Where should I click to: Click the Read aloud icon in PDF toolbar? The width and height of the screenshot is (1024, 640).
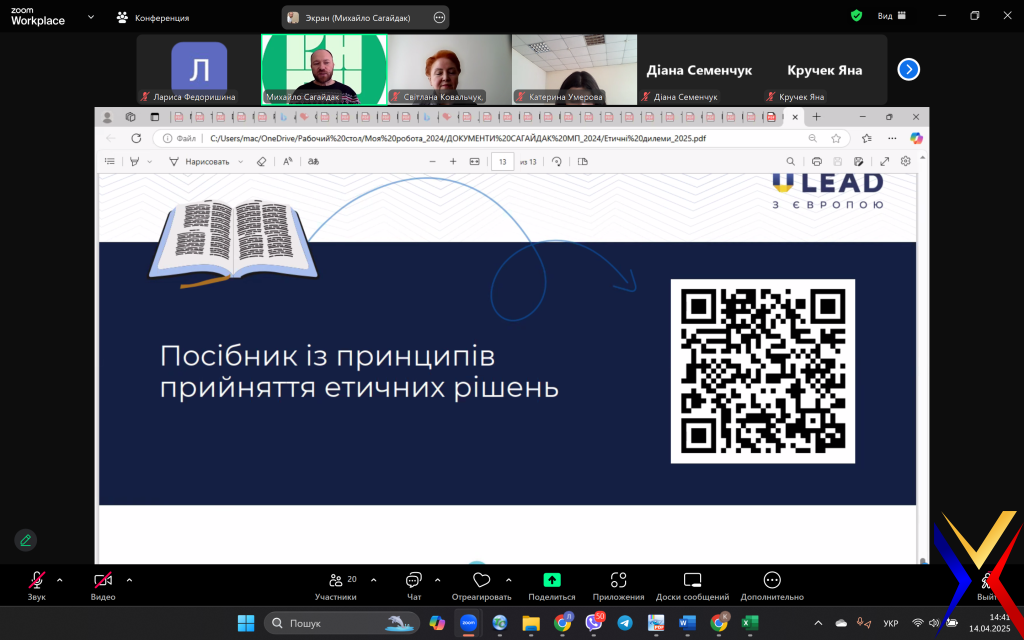(287, 161)
